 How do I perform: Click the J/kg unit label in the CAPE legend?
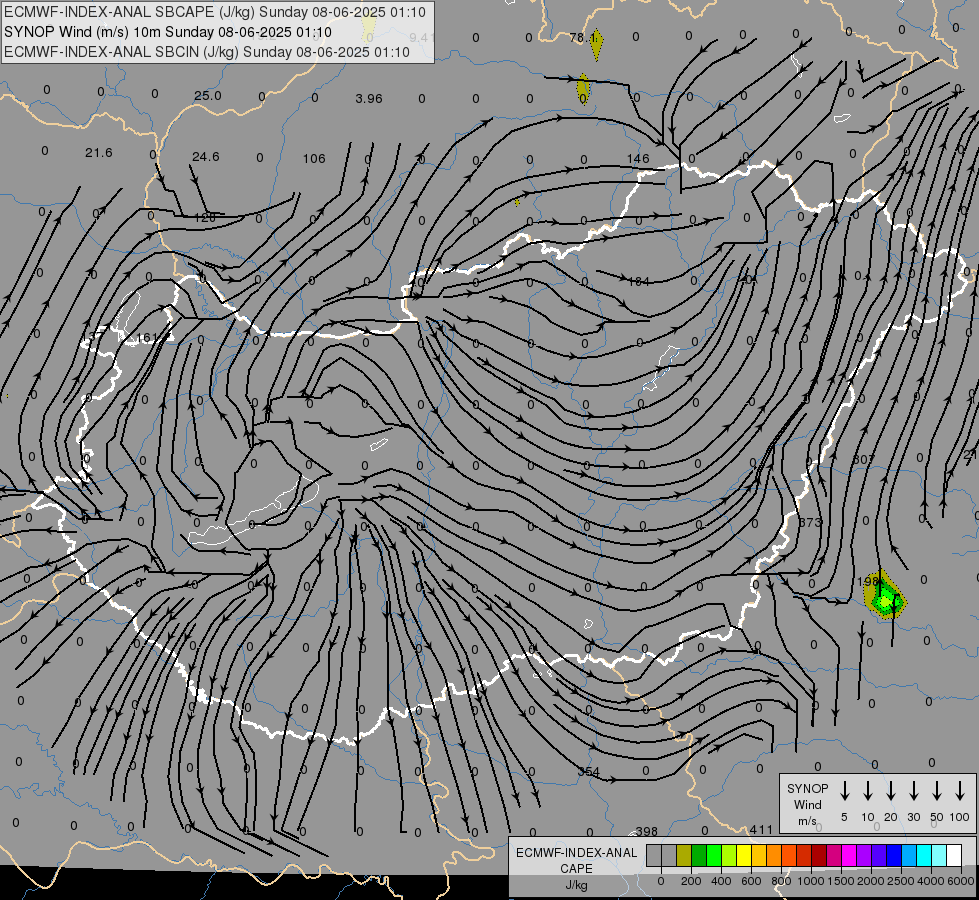tap(576, 885)
